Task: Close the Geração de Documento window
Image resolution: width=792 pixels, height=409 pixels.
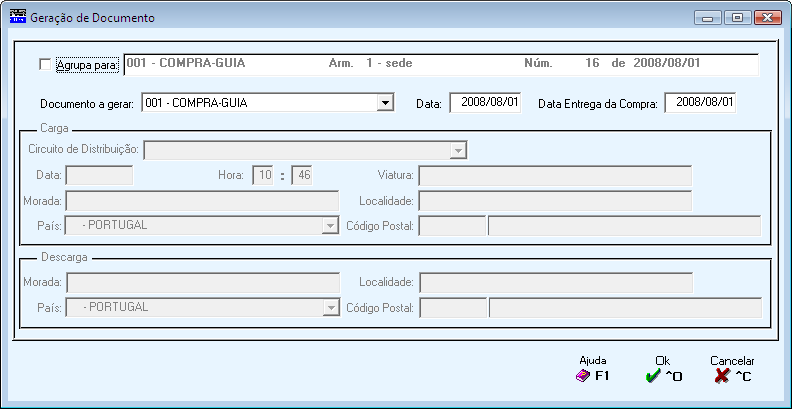Action: 768,18
